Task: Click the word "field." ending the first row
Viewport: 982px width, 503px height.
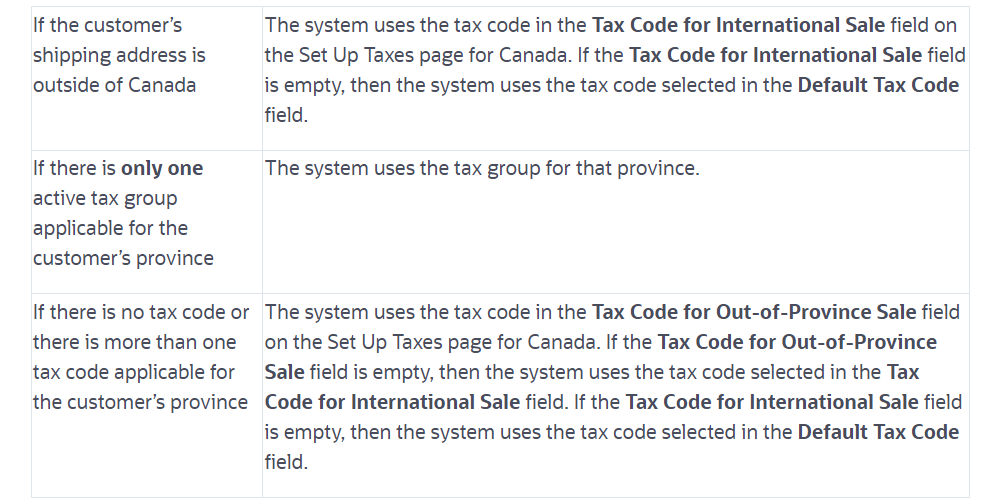Action: pos(286,114)
